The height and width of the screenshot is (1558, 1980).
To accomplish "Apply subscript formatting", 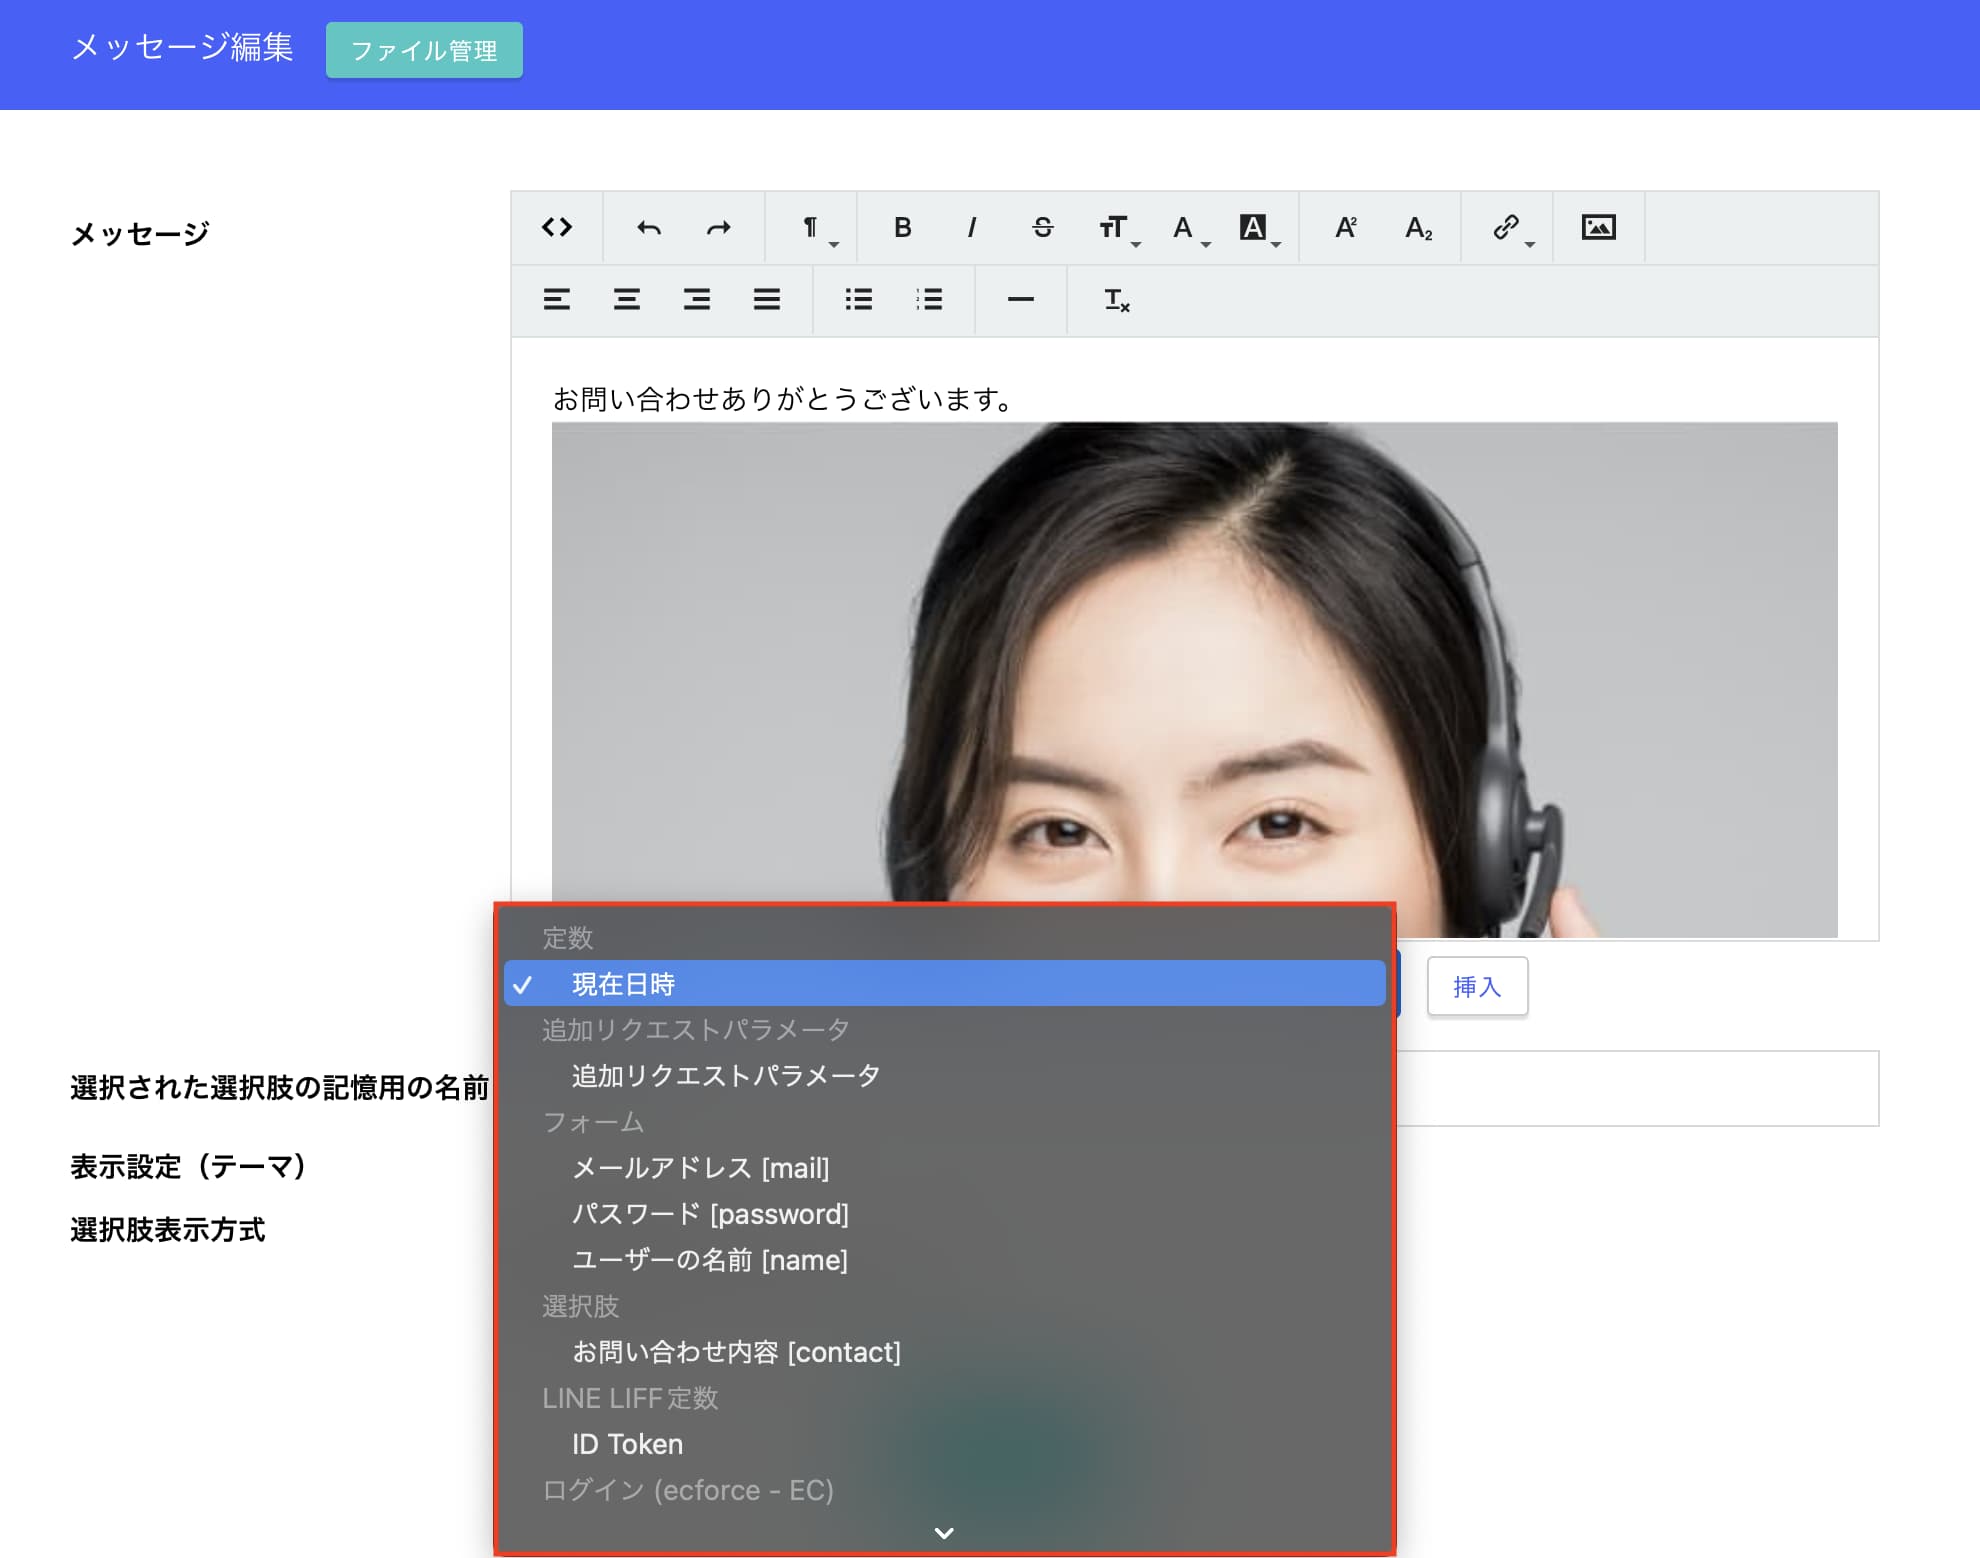I will click(1418, 228).
